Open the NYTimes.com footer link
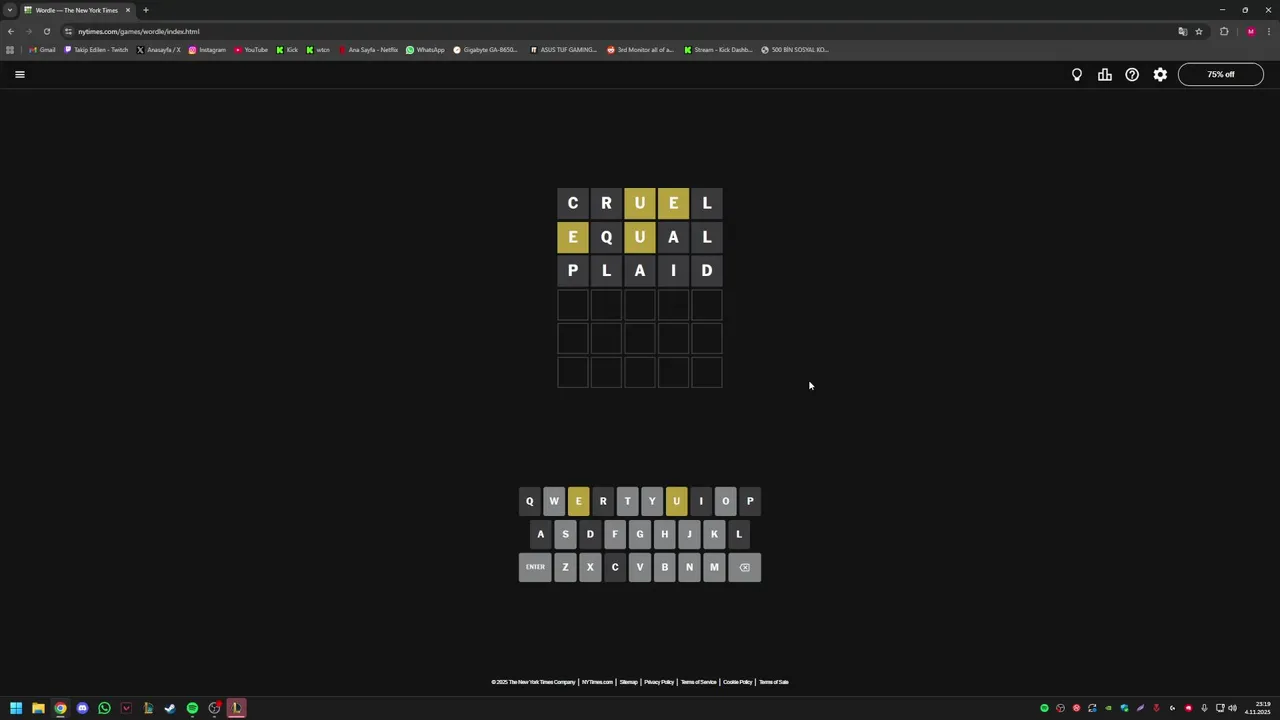The image size is (1280, 720). (597, 682)
